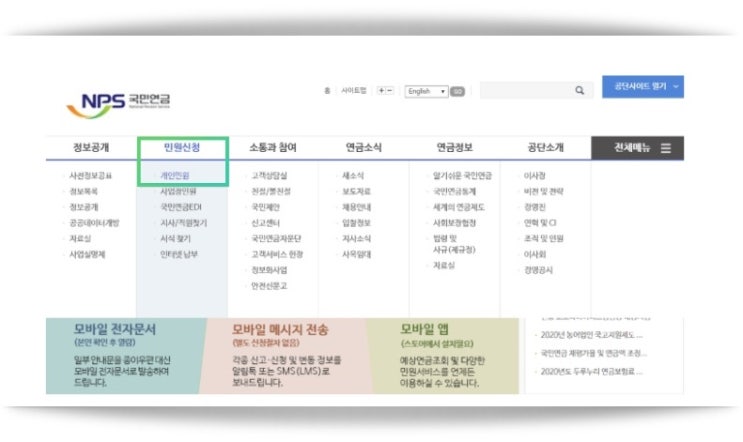Click the 모바일 메시지 전송 banner
The image size is (743, 442).
(x=287, y=356)
